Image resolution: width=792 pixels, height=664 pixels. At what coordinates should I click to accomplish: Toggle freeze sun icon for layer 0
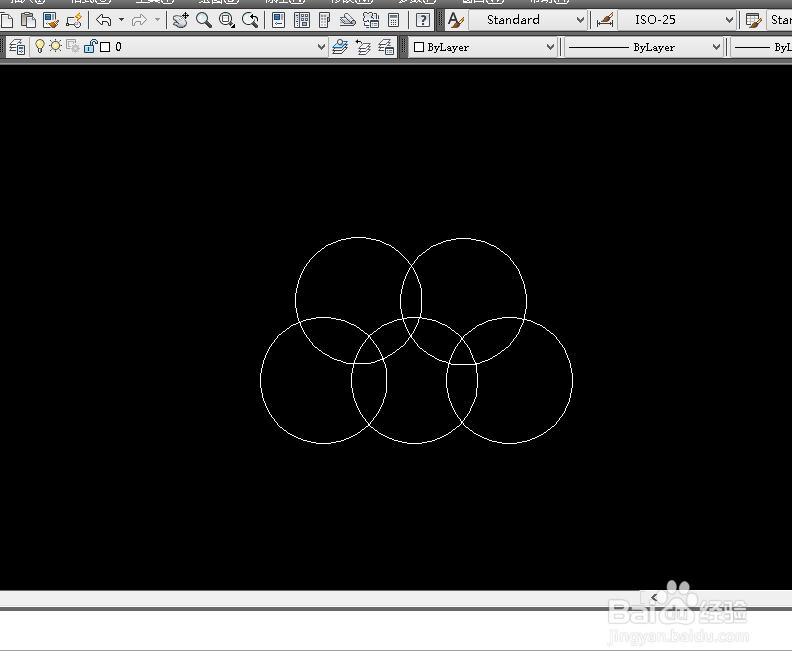pyautogui.click(x=55, y=46)
